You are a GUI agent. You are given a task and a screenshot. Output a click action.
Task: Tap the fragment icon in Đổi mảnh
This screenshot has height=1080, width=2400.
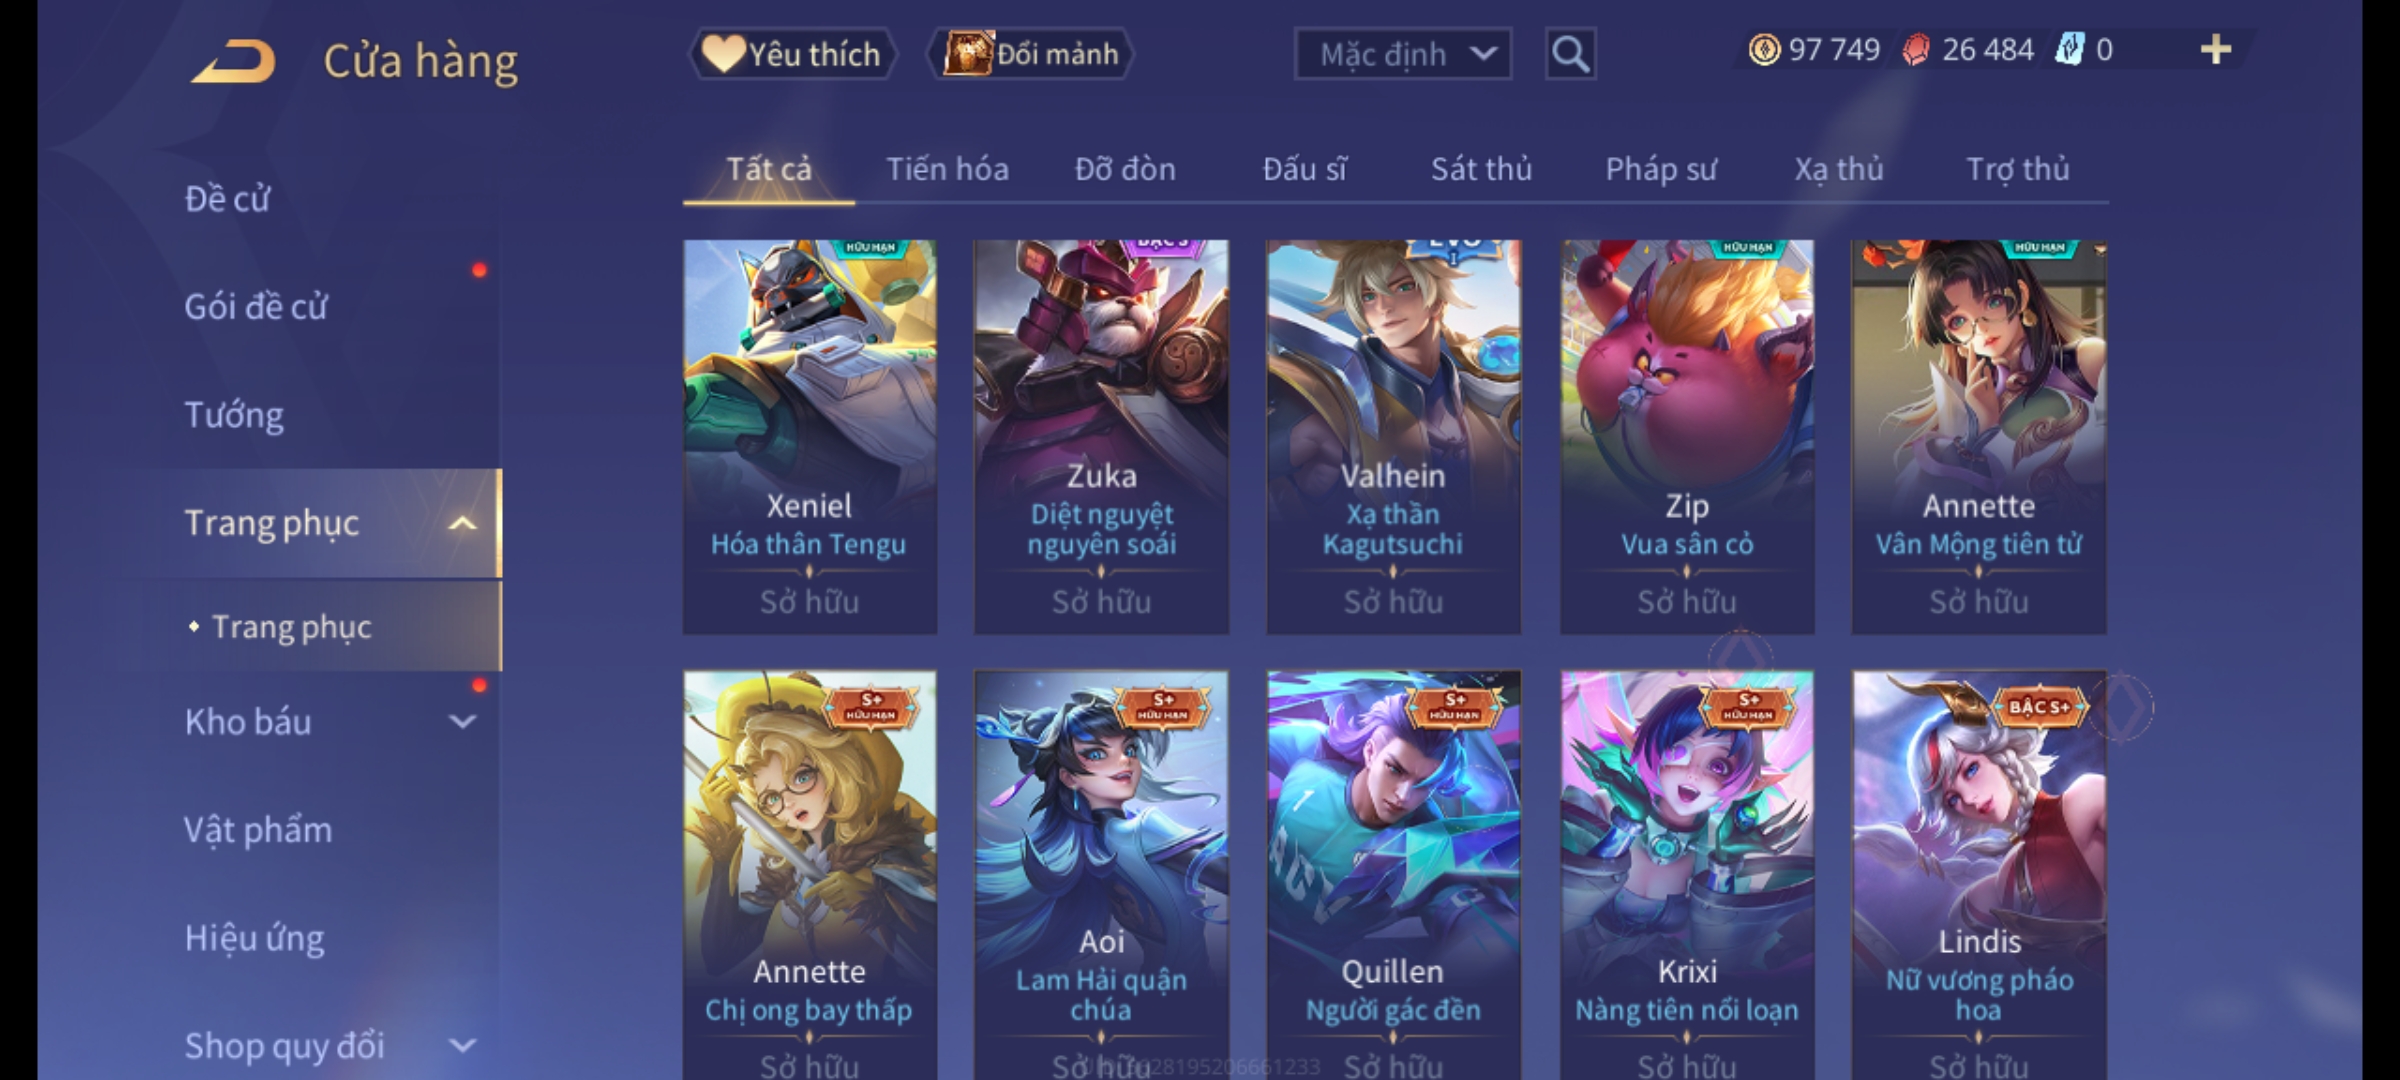[x=967, y=54]
